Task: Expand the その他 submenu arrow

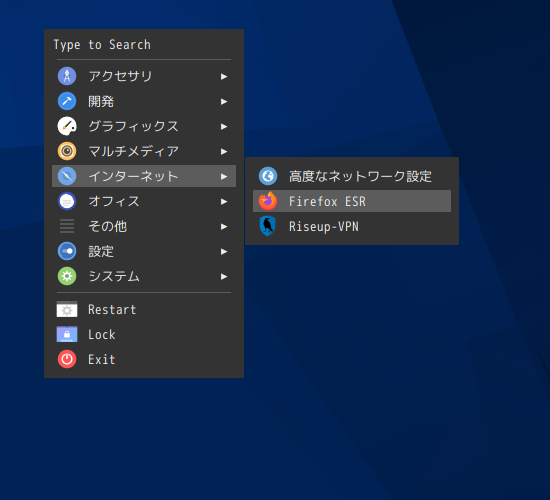Action: pyautogui.click(x=224, y=227)
